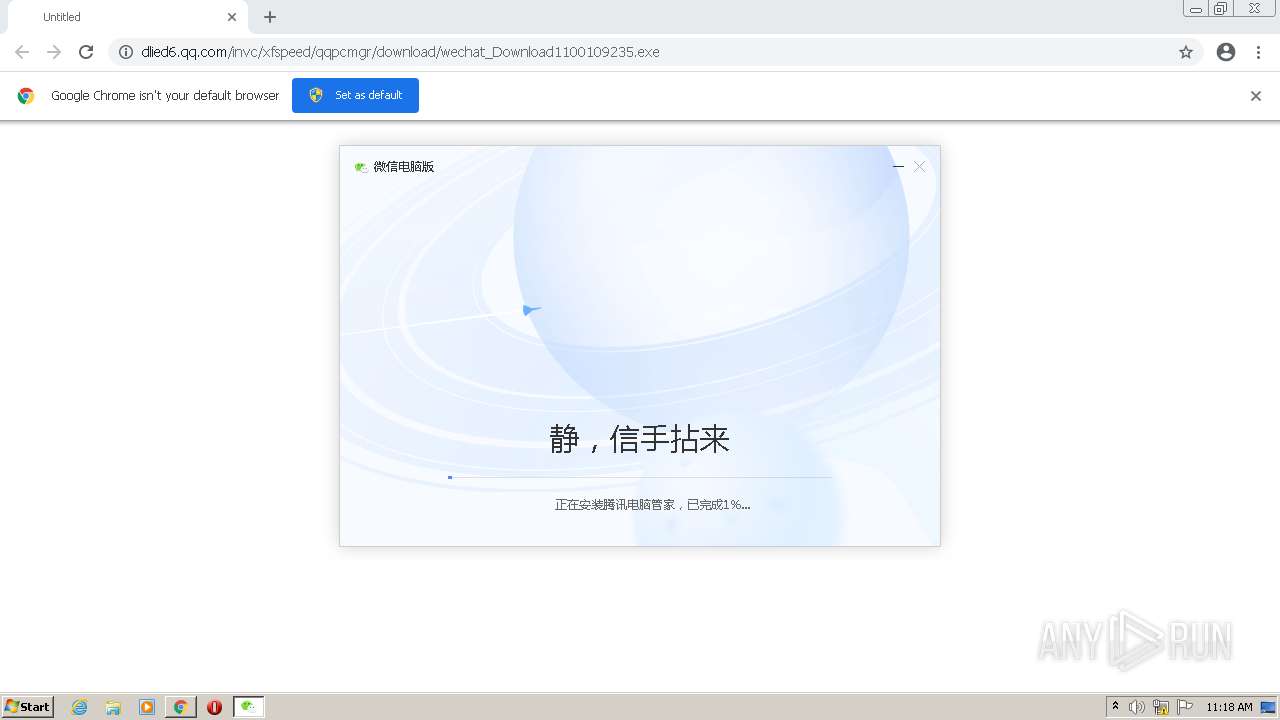Click the 微信电脑版 installer title
Viewport: 1280px width, 720px height.
point(404,167)
